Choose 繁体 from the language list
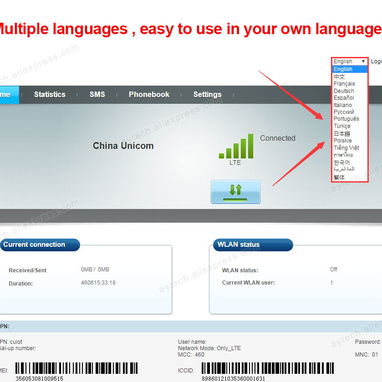This screenshot has width=382, height=382. click(339, 177)
